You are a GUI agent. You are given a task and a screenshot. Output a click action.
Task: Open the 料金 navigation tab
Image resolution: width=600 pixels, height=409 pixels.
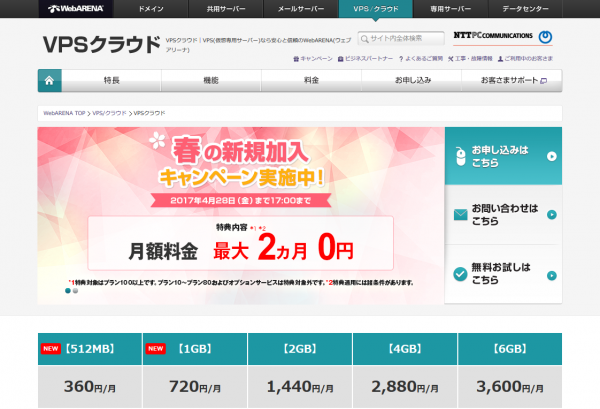(311, 80)
